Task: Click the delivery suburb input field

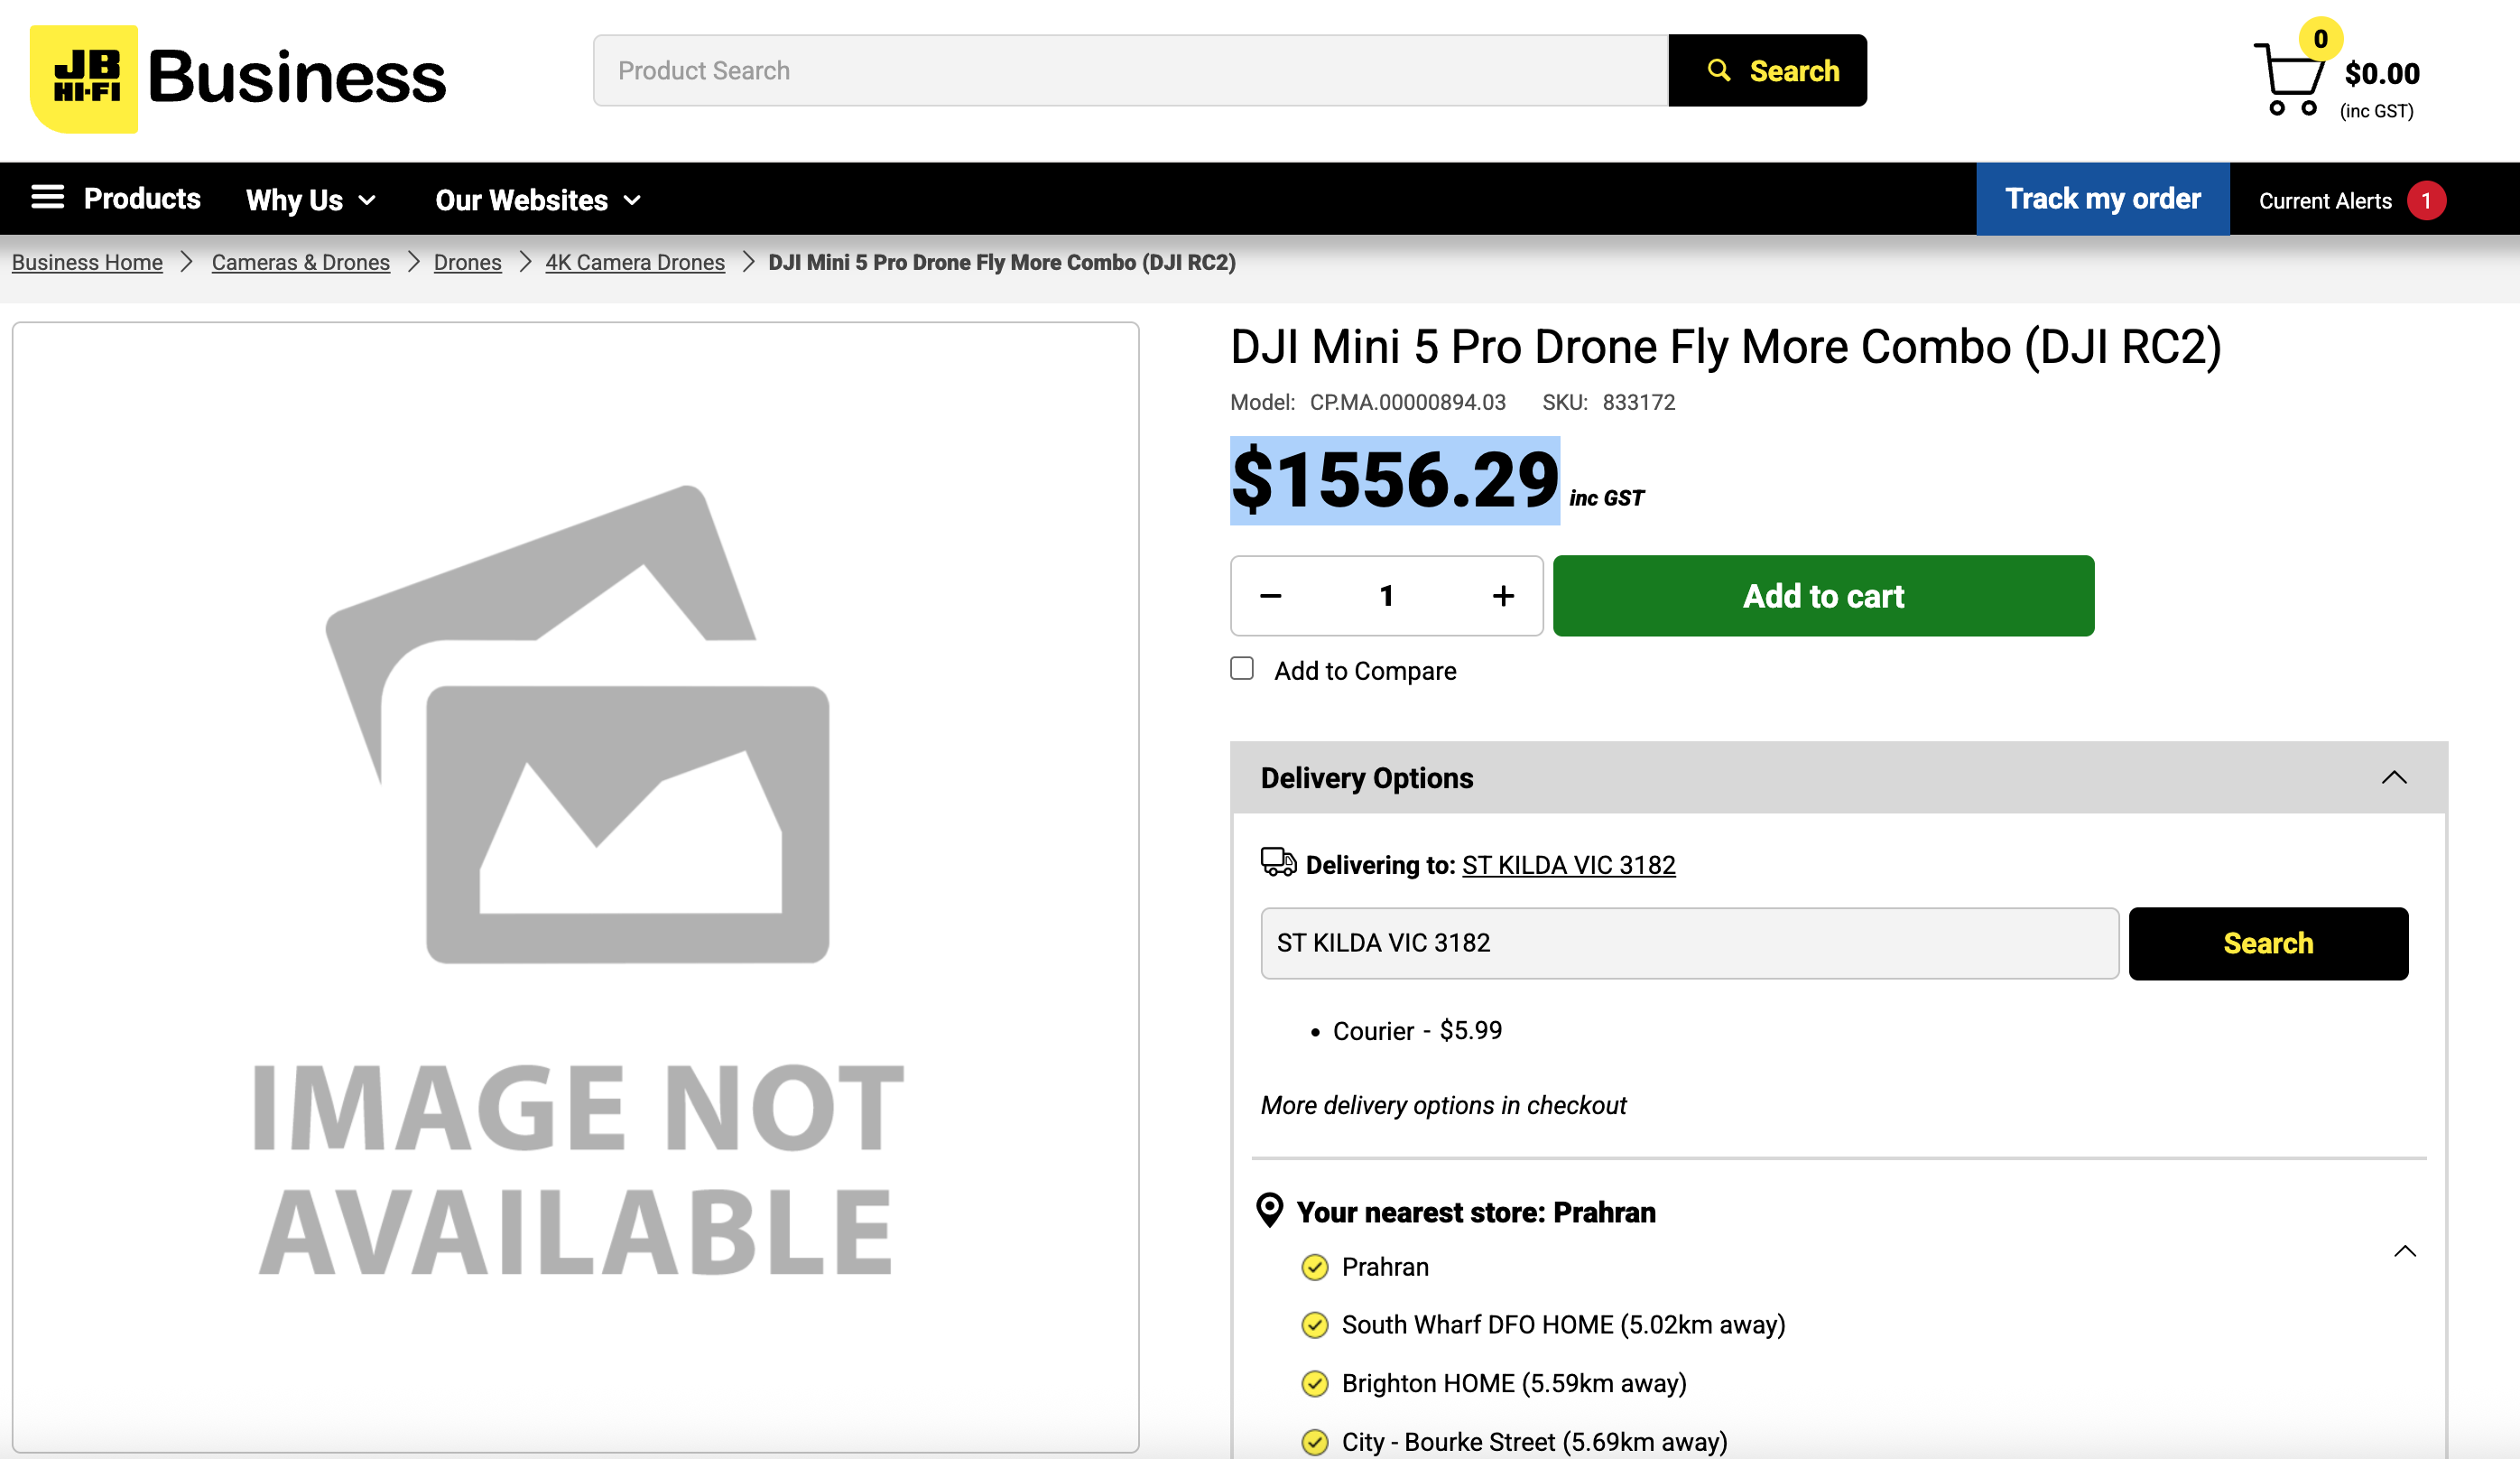Action: pyautogui.click(x=1690, y=943)
